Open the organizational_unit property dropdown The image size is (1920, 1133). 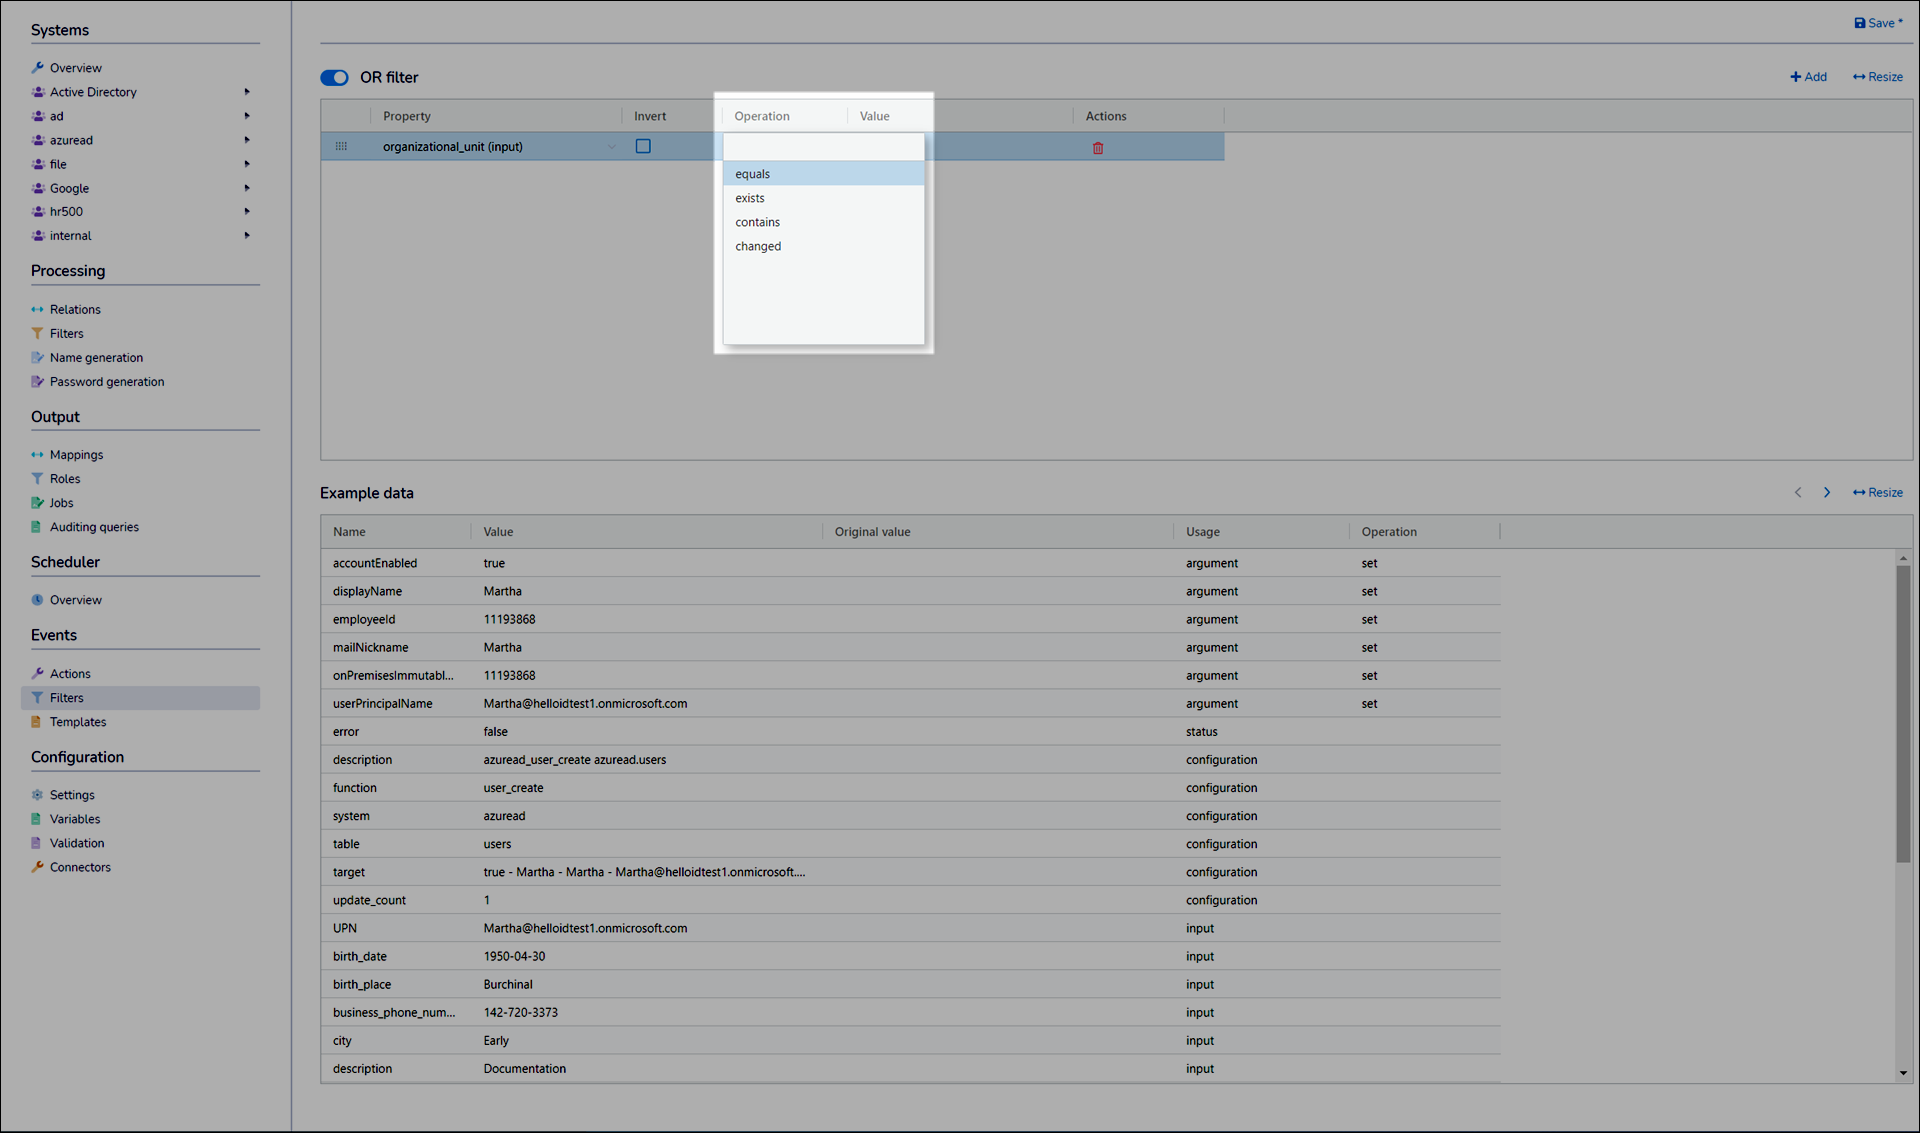pyautogui.click(x=611, y=147)
